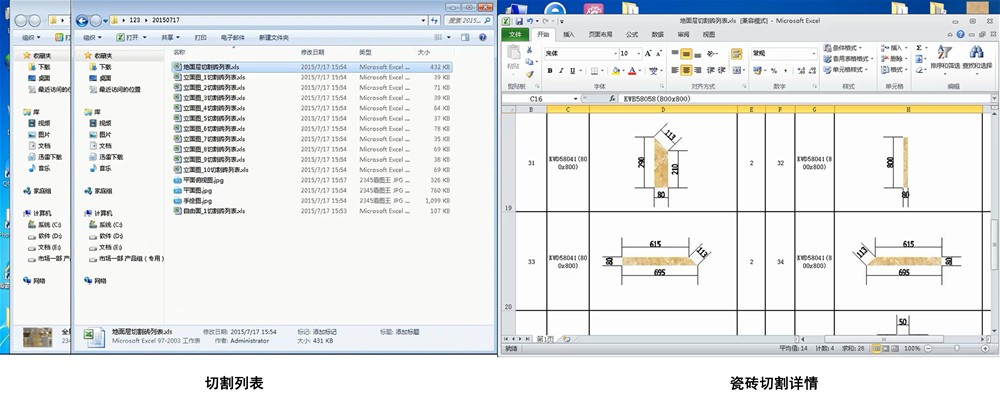
Task: Click the Save icon in quick access toolbar
Action: point(519,19)
